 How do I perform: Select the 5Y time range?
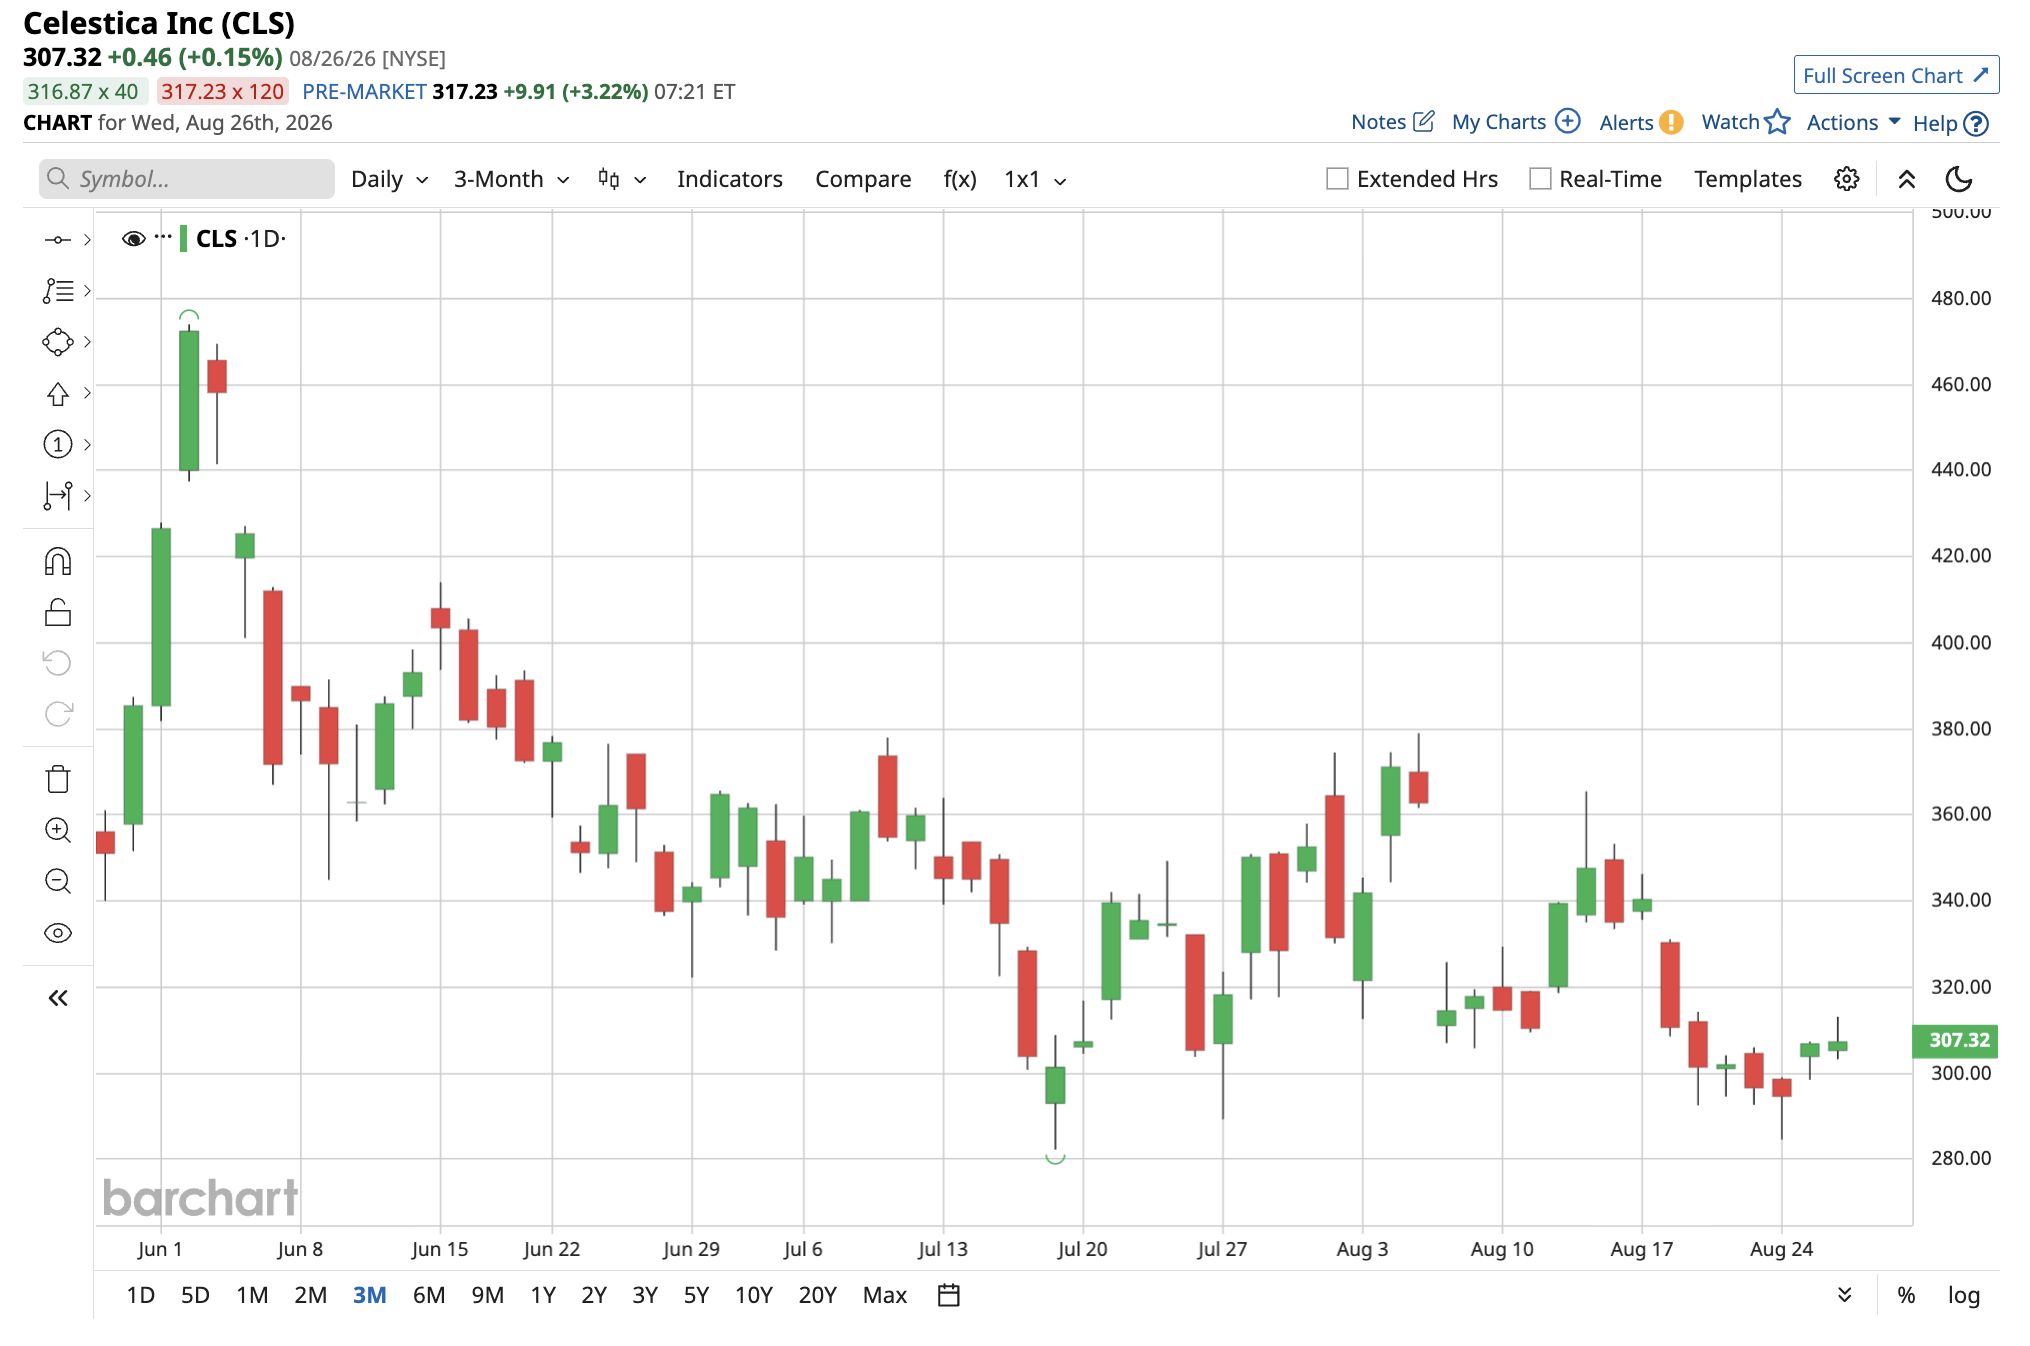(x=696, y=1296)
